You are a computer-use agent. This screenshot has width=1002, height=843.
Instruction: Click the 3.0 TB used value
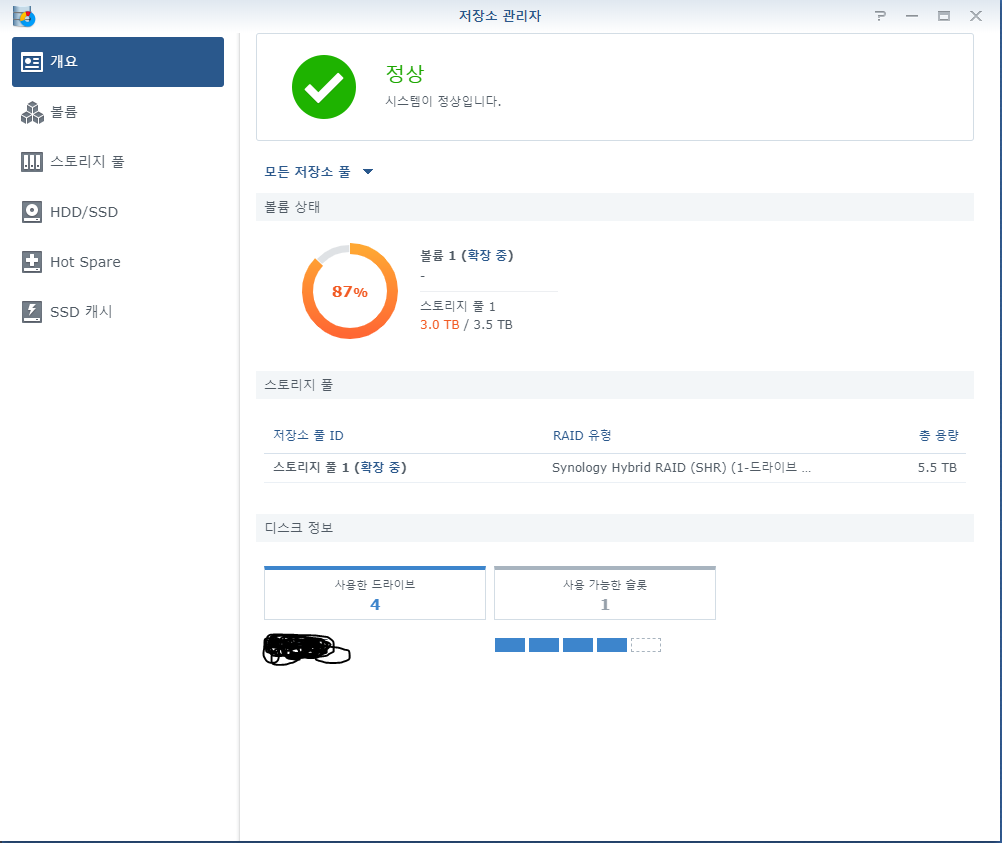pyautogui.click(x=440, y=325)
